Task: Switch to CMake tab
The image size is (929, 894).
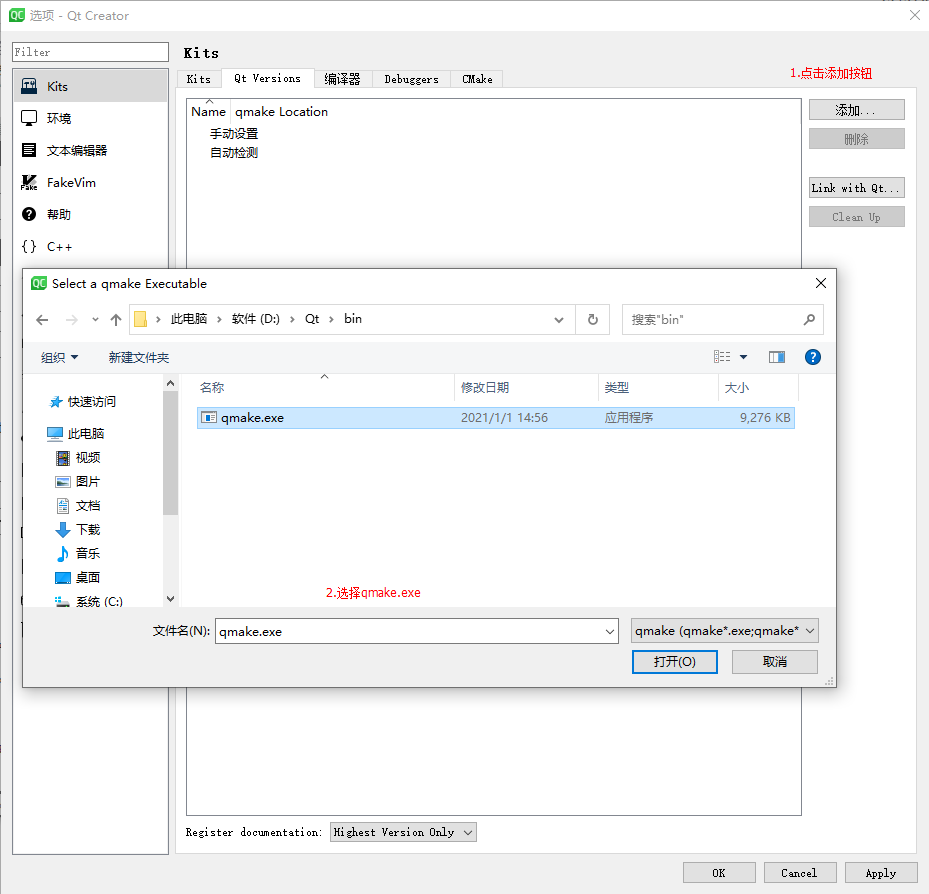Action: pos(477,79)
